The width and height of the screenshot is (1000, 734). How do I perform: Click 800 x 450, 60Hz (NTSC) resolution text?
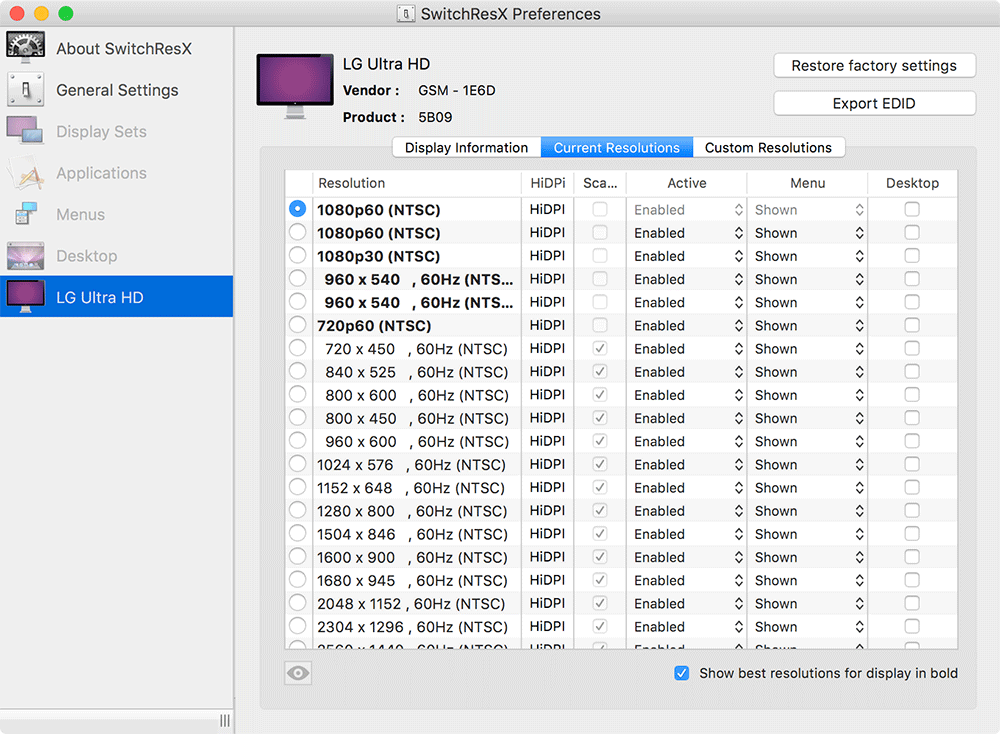pos(416,418)
